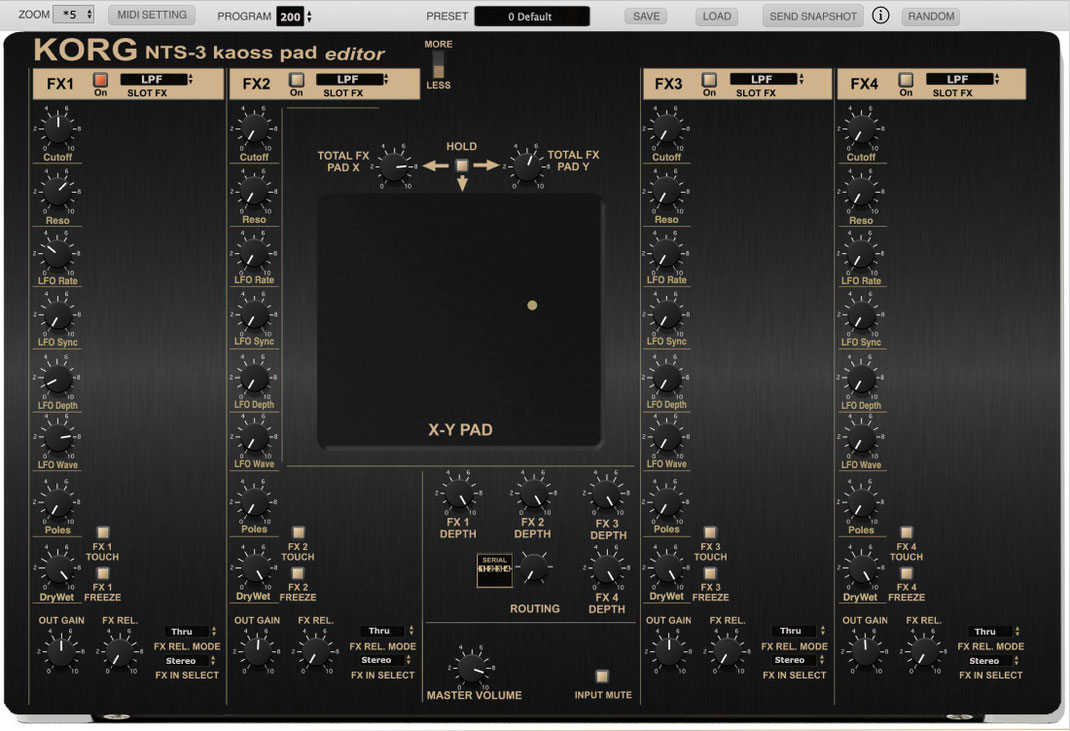Click the FX 3 DEPTH knob
This screenshot has height=731, width=1070.
606,494
